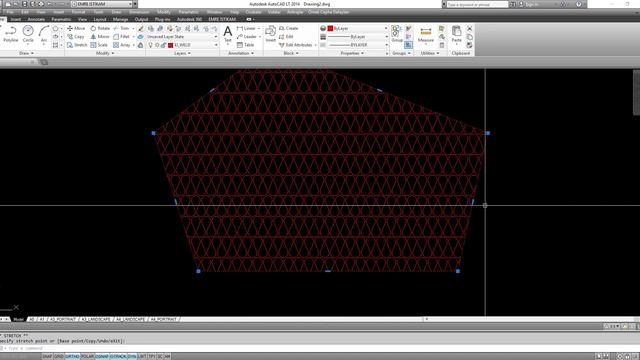640x360 pixels.
Task: Click the red layer color swatch
Action: (x=171, y=45)
